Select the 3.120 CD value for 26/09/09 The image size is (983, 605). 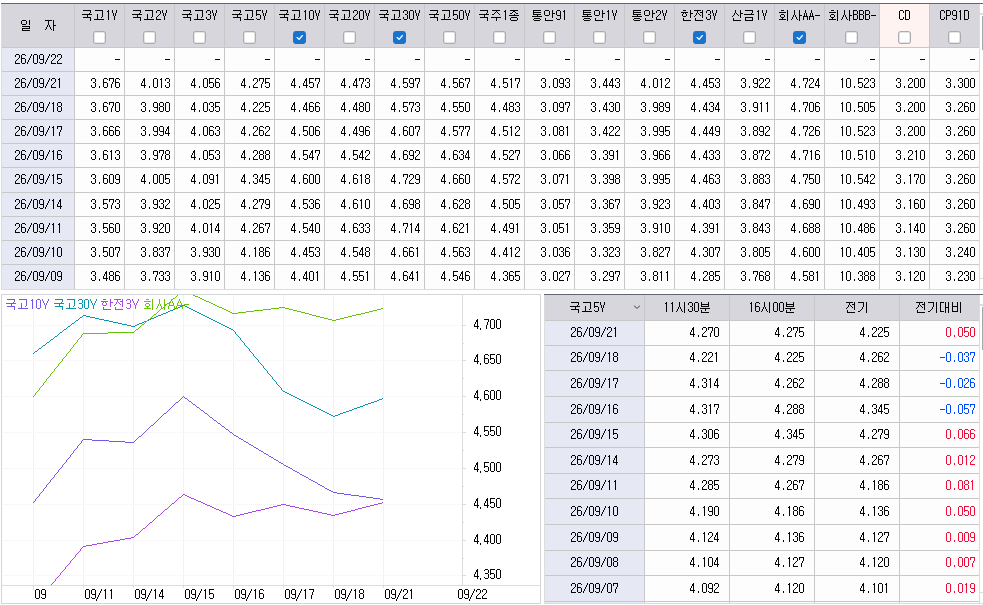point(910,276)
